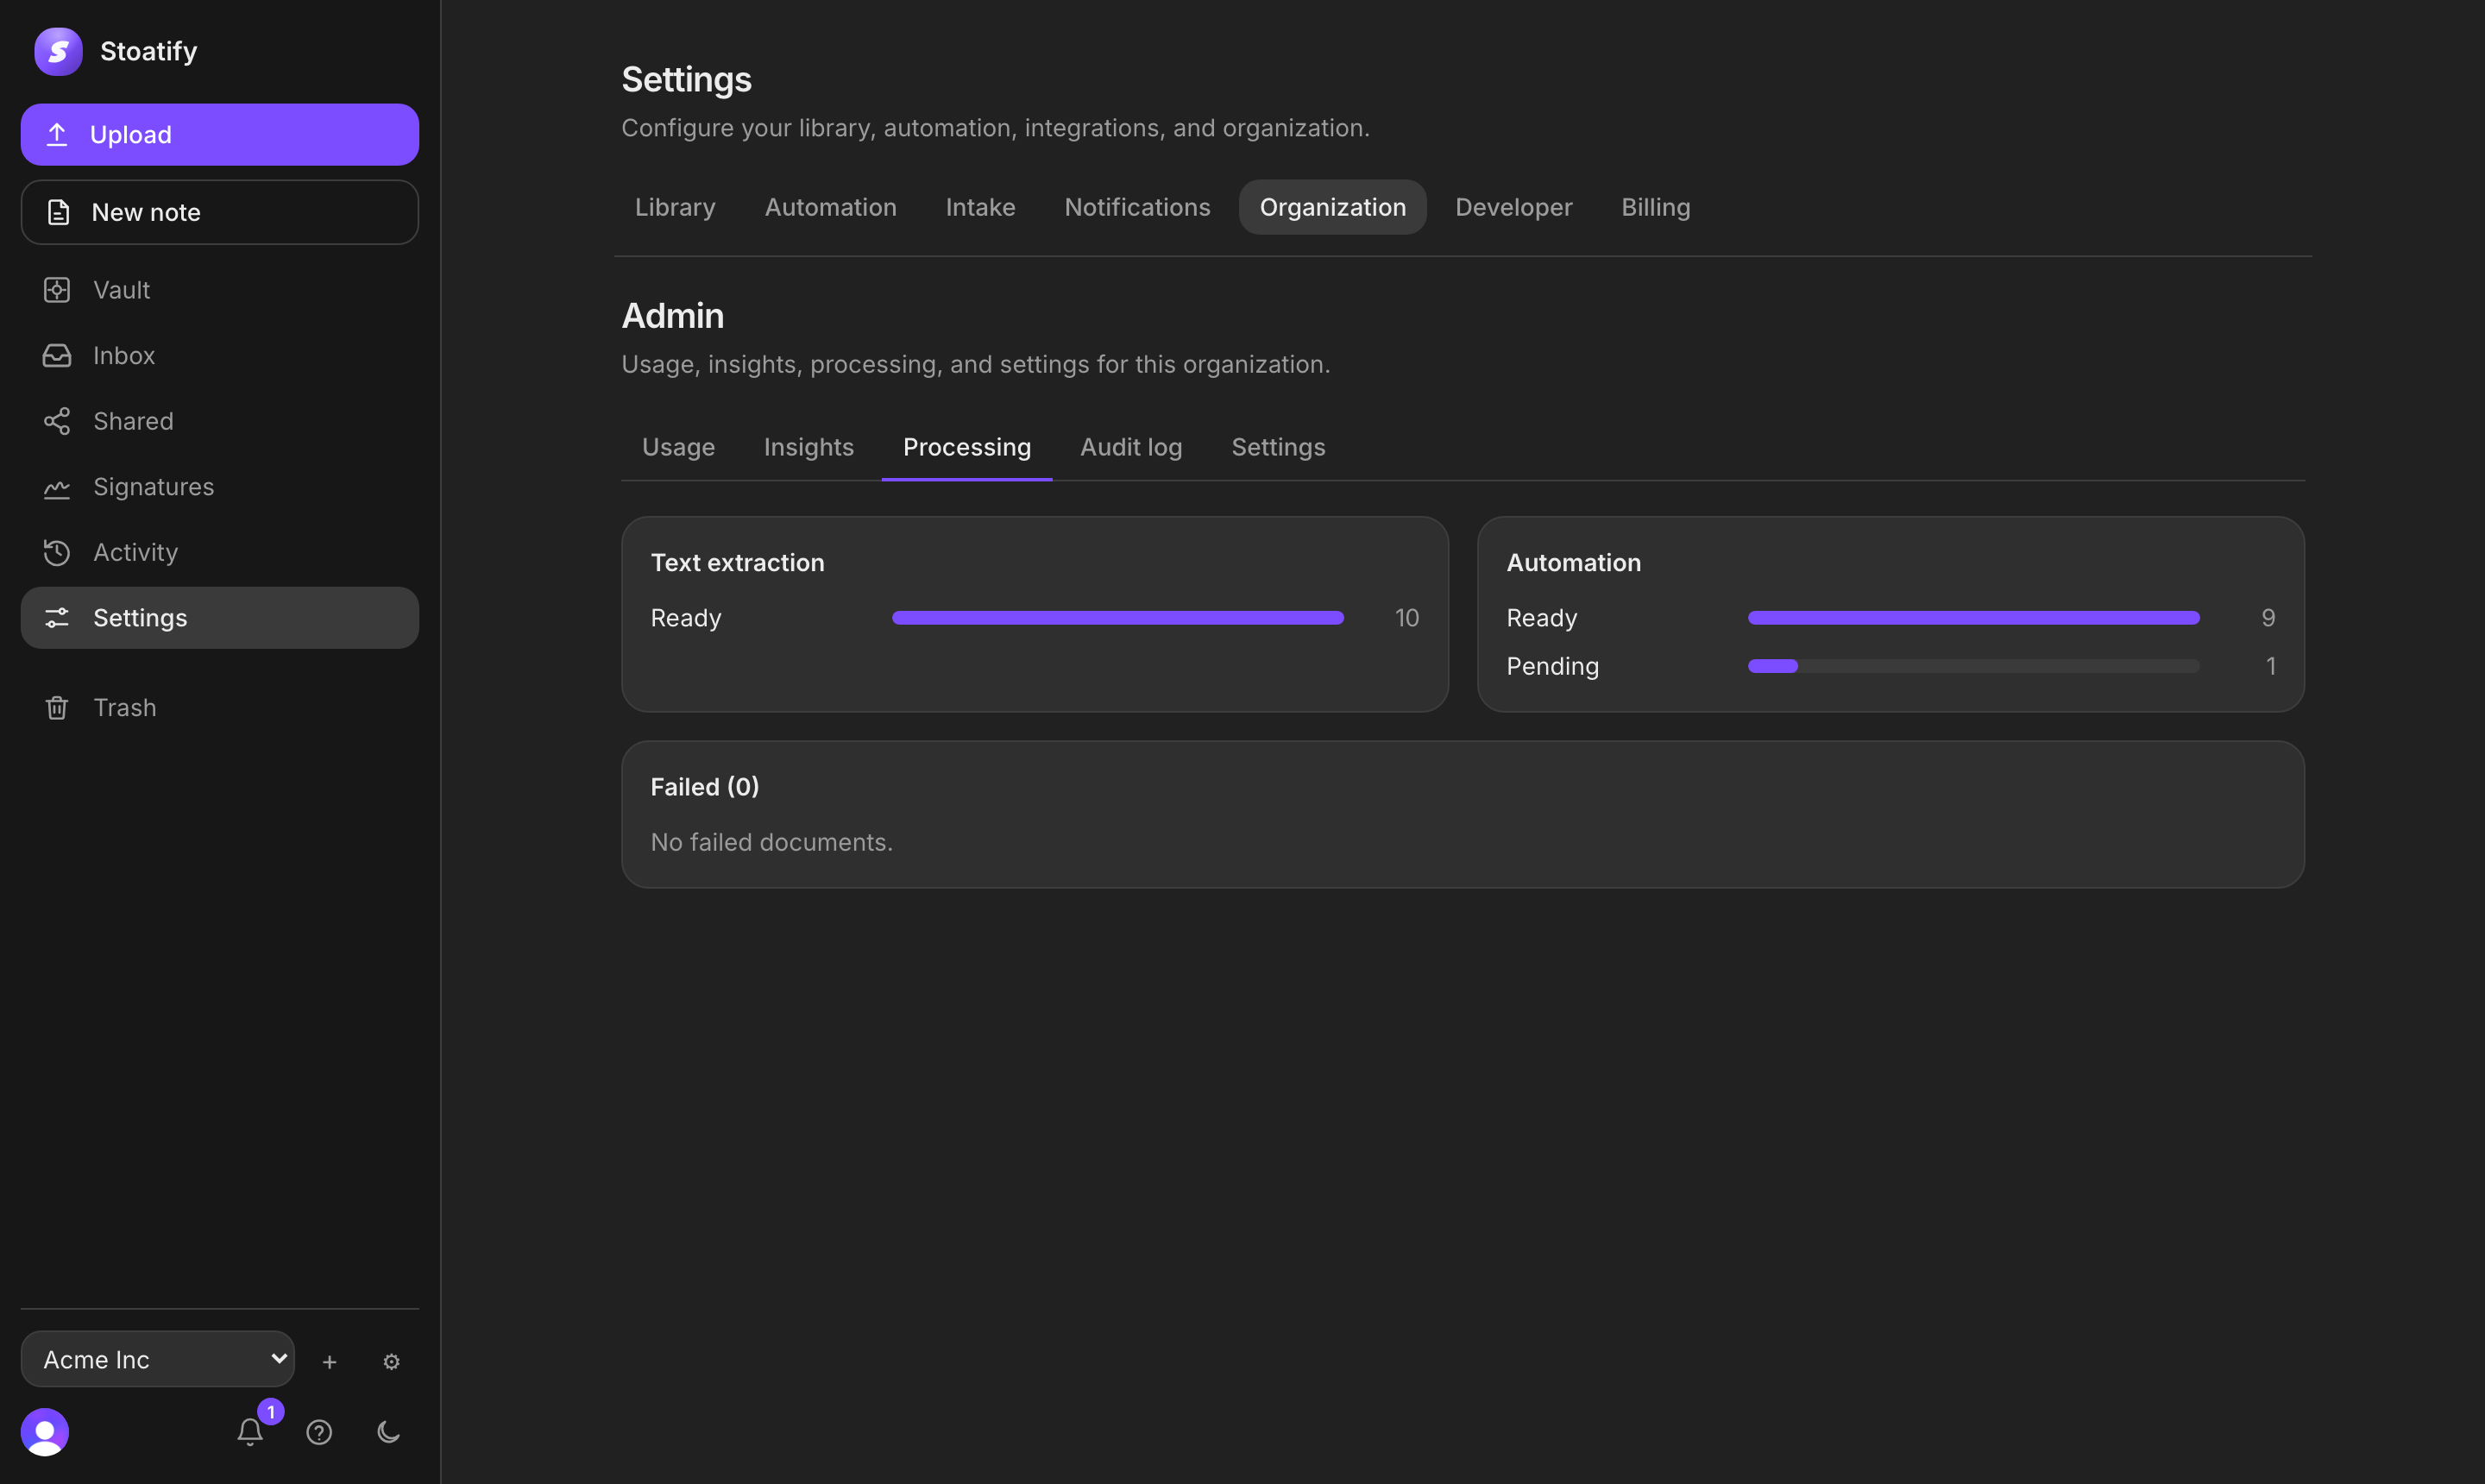
Task: Open the user profile avatar
Action: (x=45, y=1432)
